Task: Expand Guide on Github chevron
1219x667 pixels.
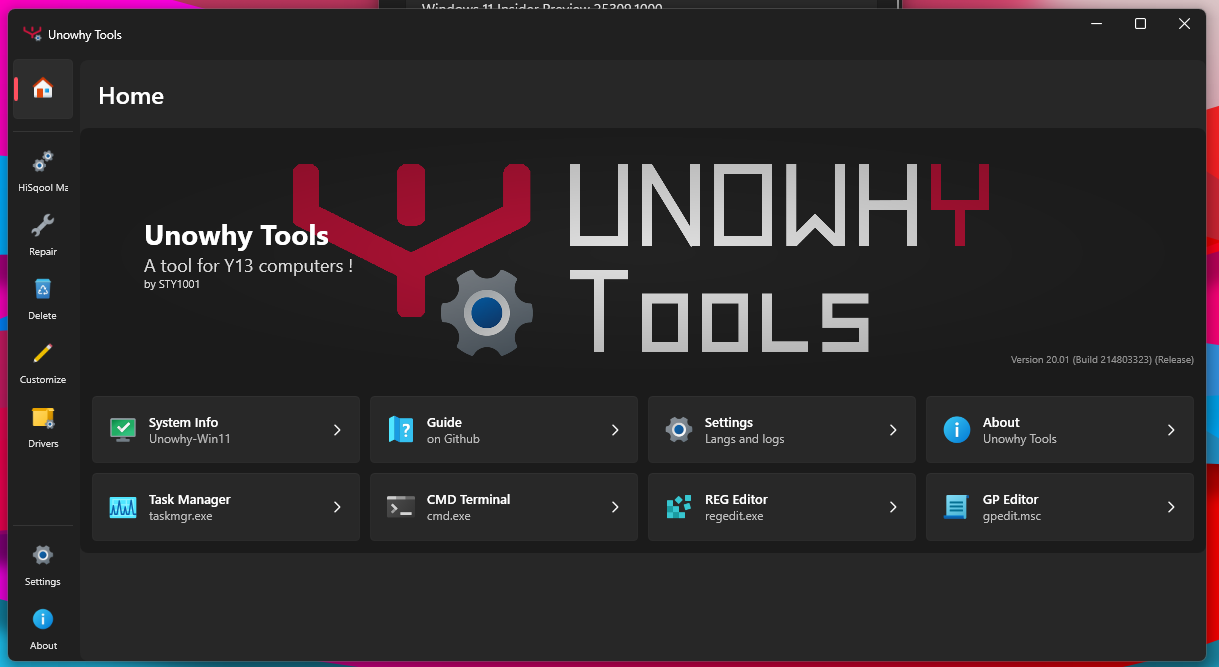Action: 615,430
